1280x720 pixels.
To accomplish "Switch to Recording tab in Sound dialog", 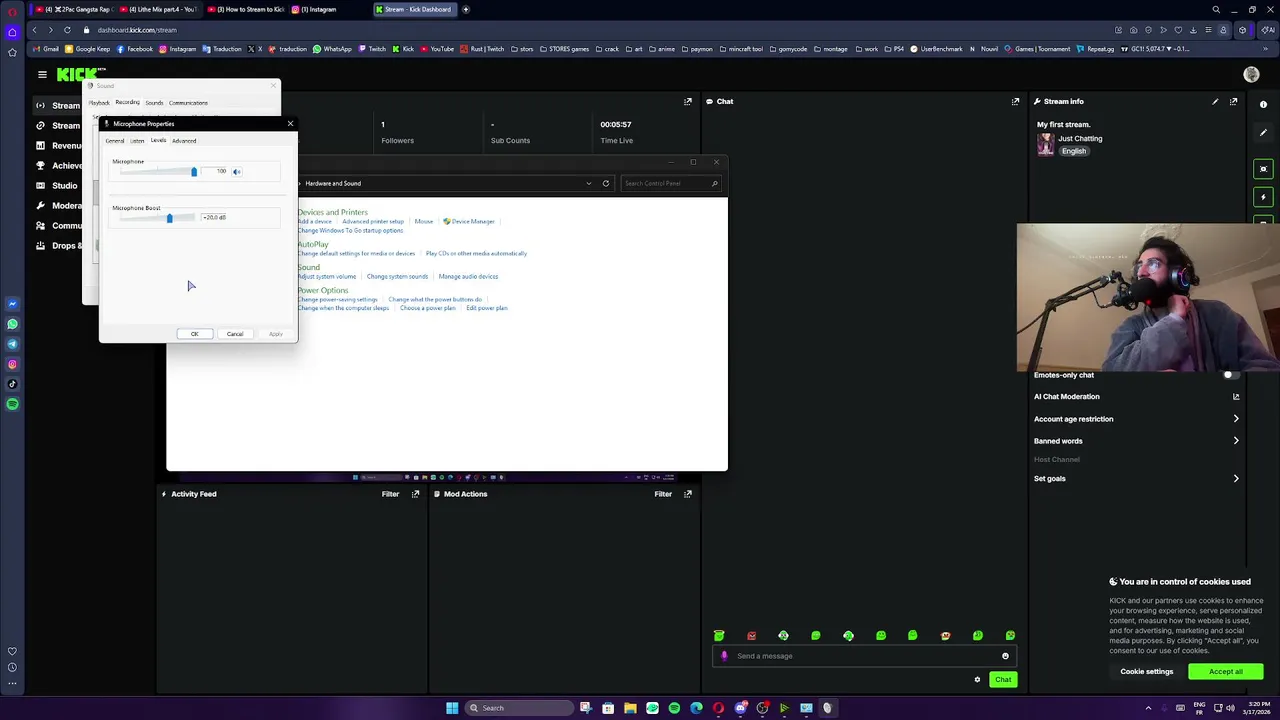I will pyautogui.click(x=127, y=103).
